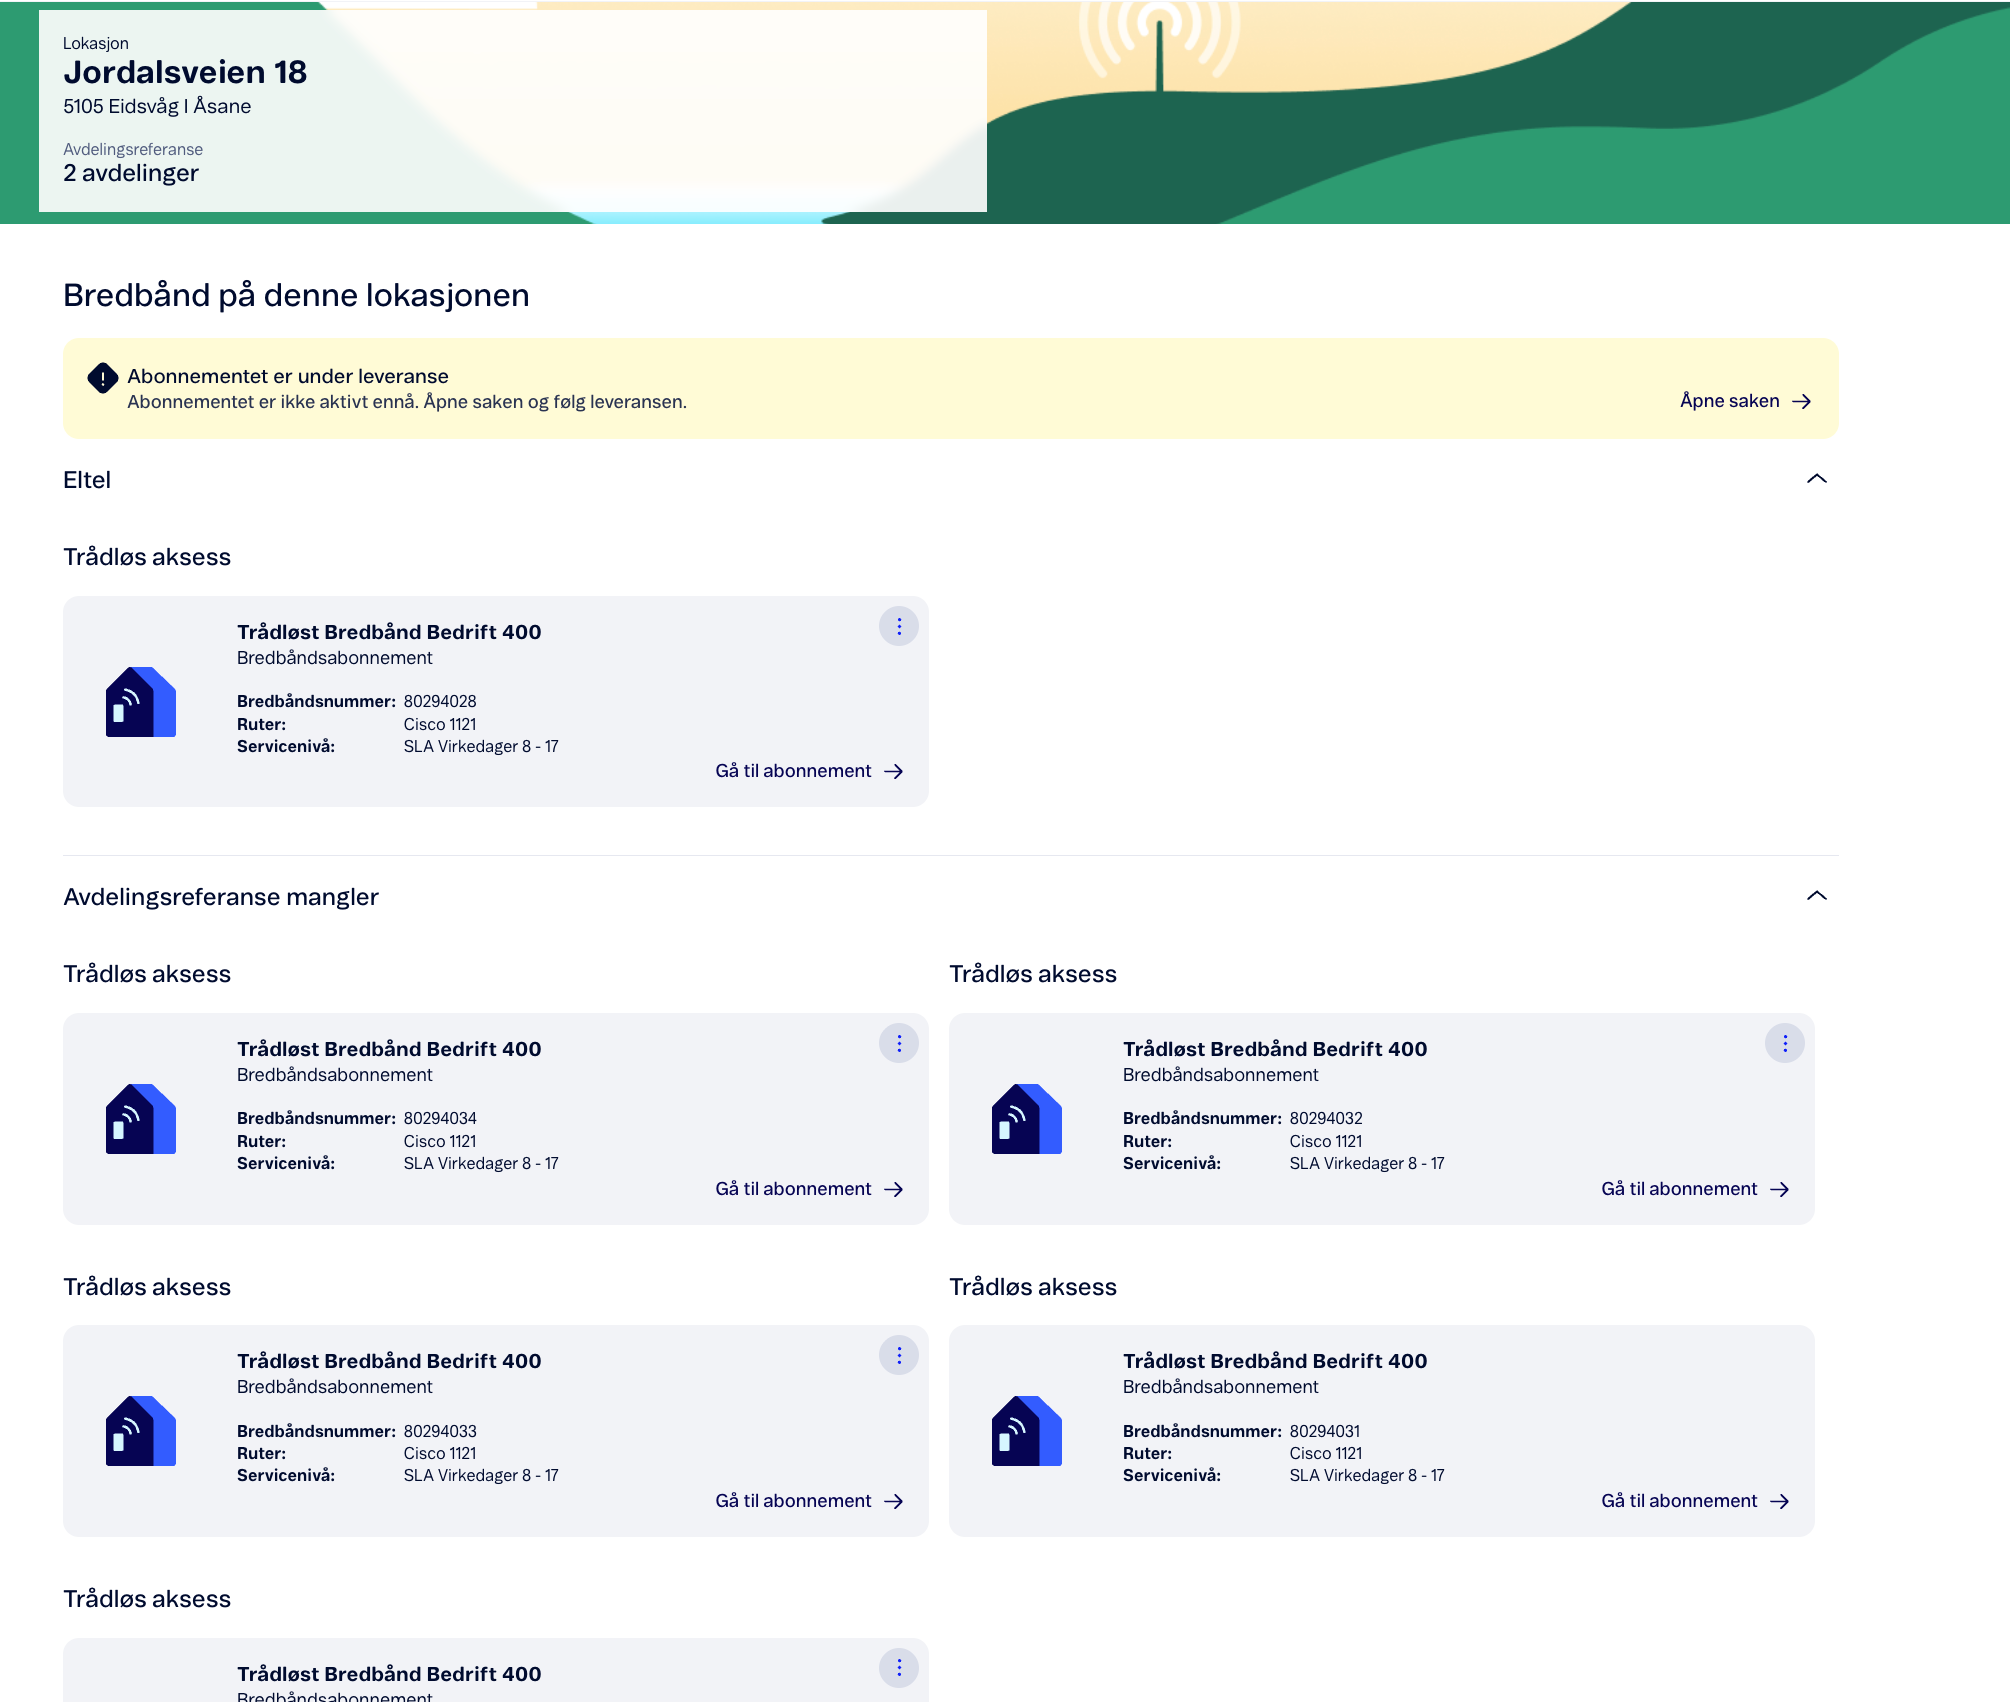Click the Jordalsveien 18 location title
2010x1702 pixels.
pyautogui.click(x=185, y=72)
